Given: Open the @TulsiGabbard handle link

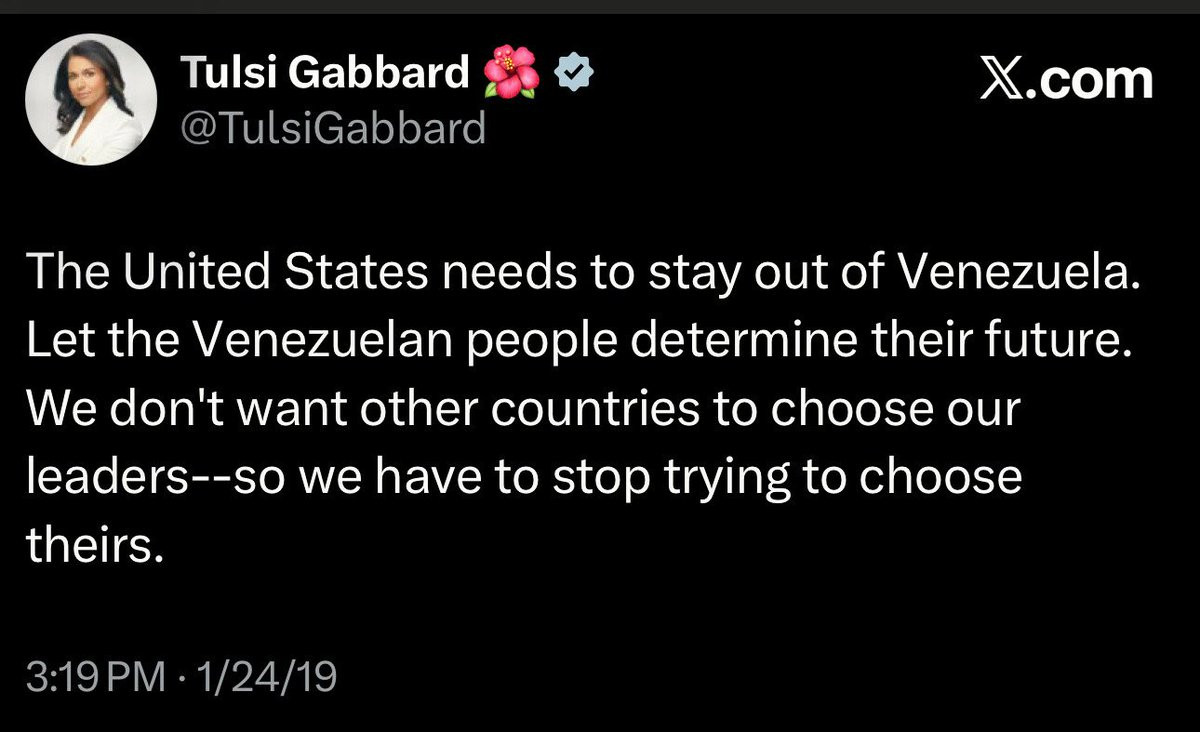Looking at the screenshot, I should pyautogui.click(x=332, y=128).
